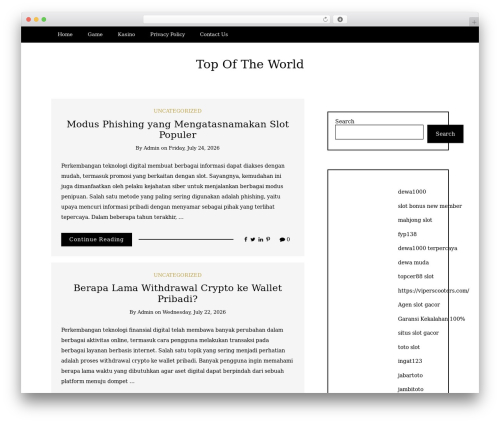Open the Privacy Policy menu item
Screen dimensions: 500x423
pyautogui.click(x=167, y=34)
